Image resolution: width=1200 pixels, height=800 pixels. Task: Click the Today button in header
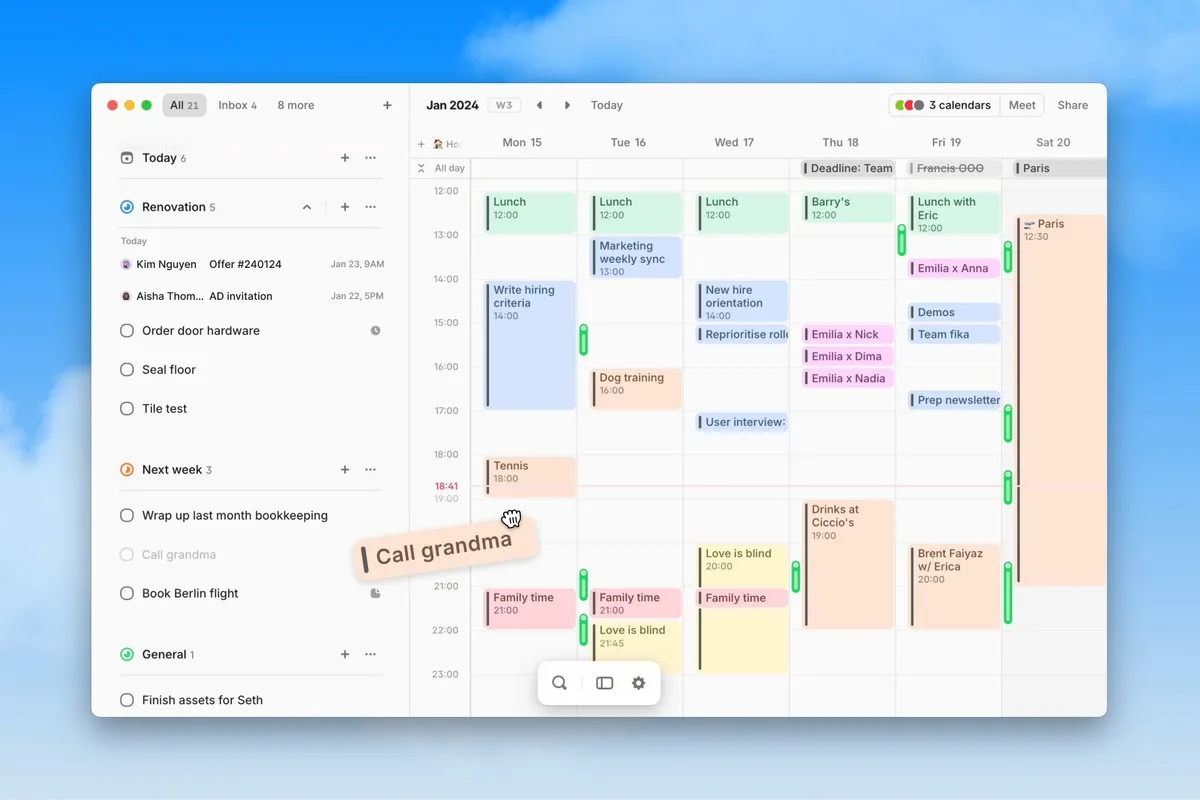point(606,105)
